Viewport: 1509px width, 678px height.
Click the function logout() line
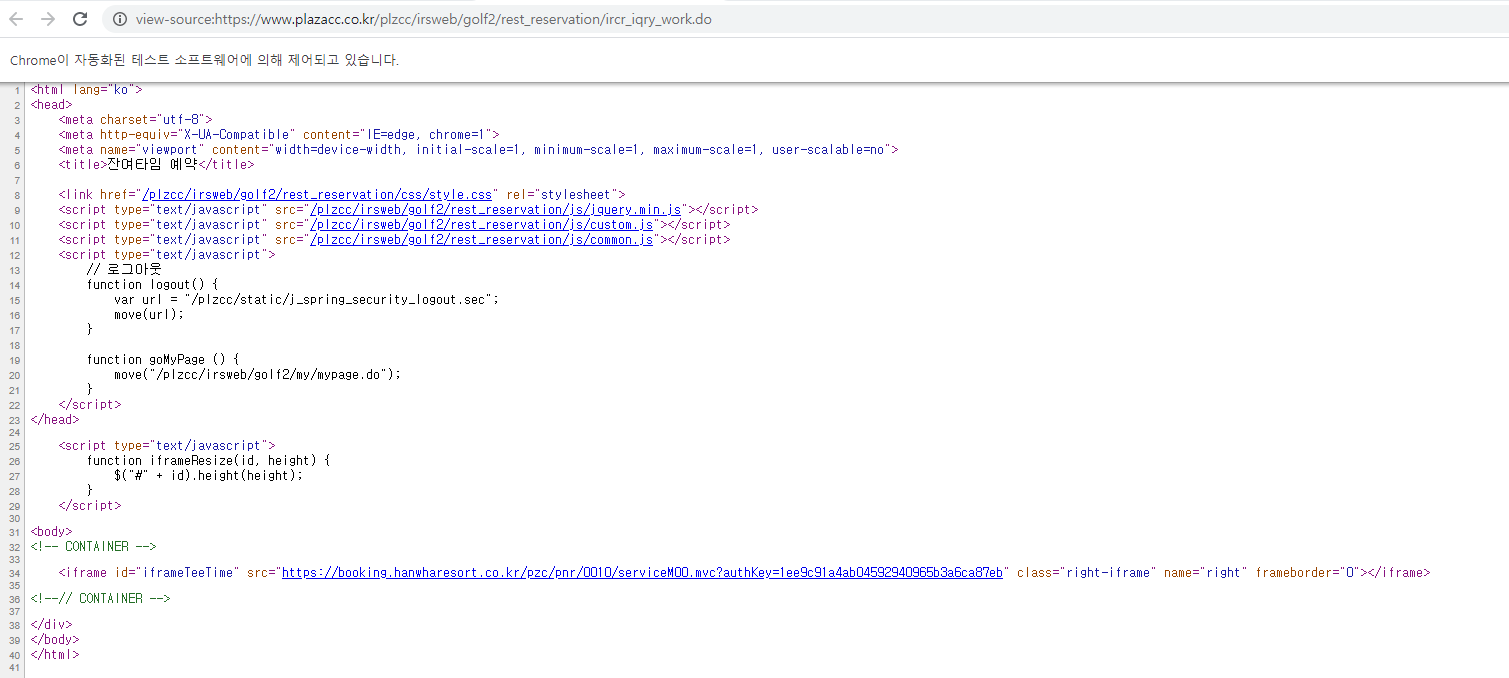(x=152, y=285)
